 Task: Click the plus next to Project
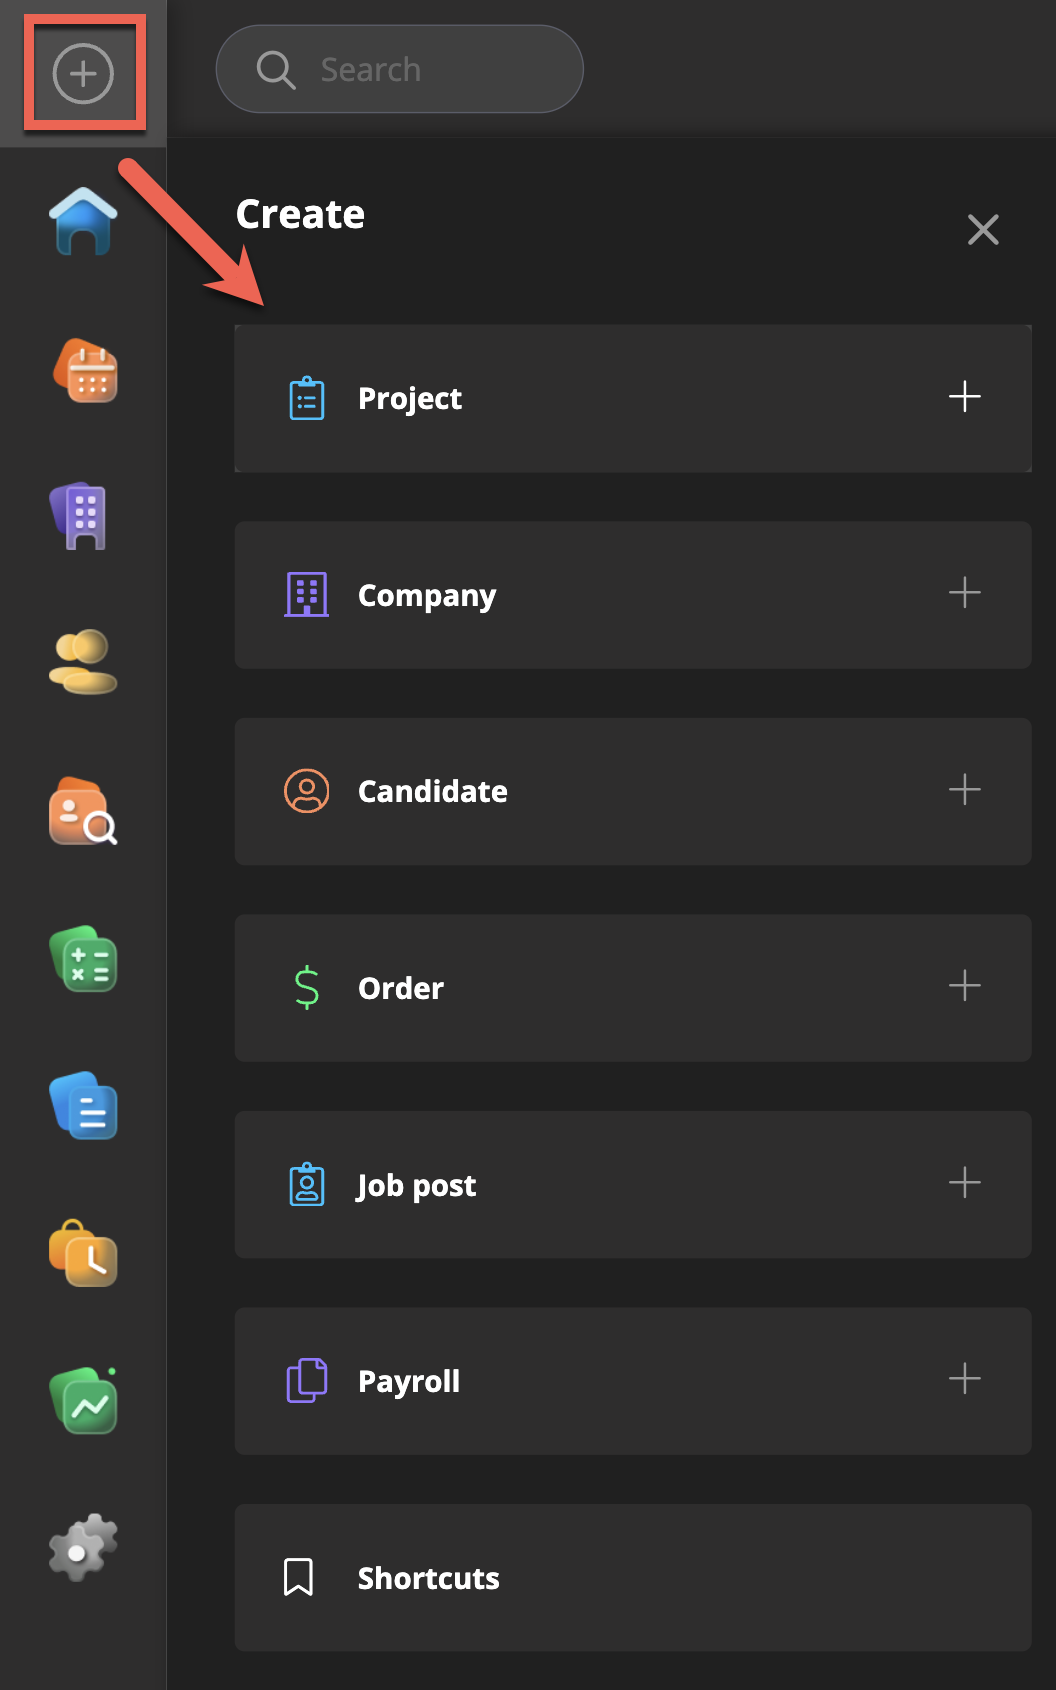coord(964,397)
